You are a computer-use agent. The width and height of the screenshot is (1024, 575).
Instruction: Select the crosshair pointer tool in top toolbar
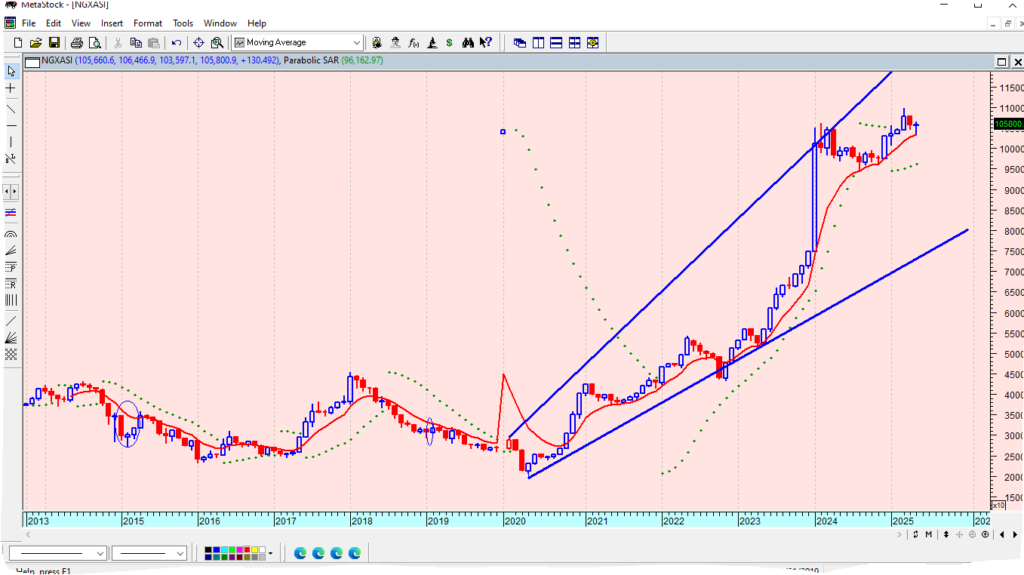198,43
